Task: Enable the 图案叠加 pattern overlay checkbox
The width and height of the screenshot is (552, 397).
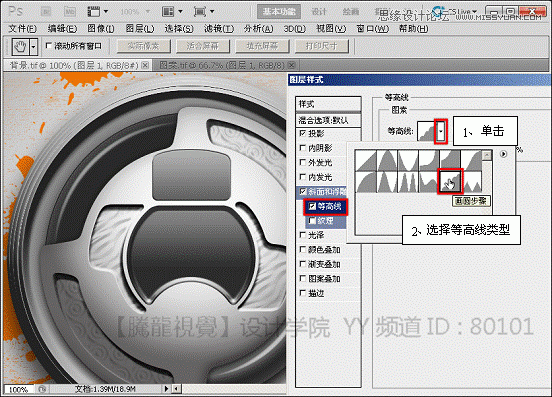Action: click(302, 278)
